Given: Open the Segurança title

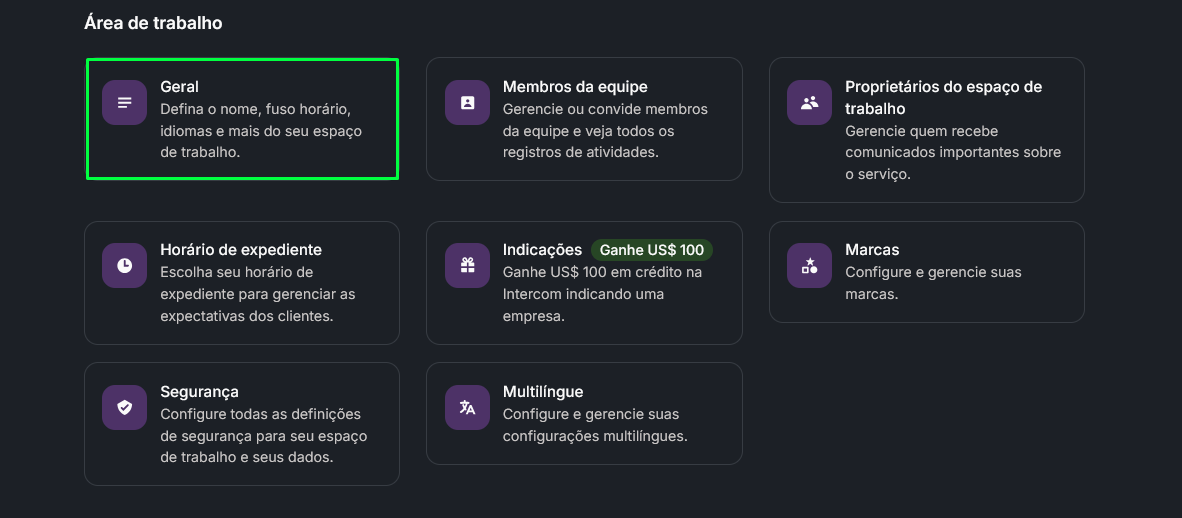Looking at the screenshot, I should click(x=200, y=392).
